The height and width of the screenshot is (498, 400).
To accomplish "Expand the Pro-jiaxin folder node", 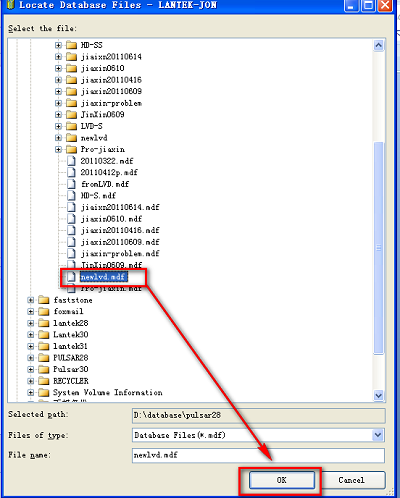I will [58, 149].
